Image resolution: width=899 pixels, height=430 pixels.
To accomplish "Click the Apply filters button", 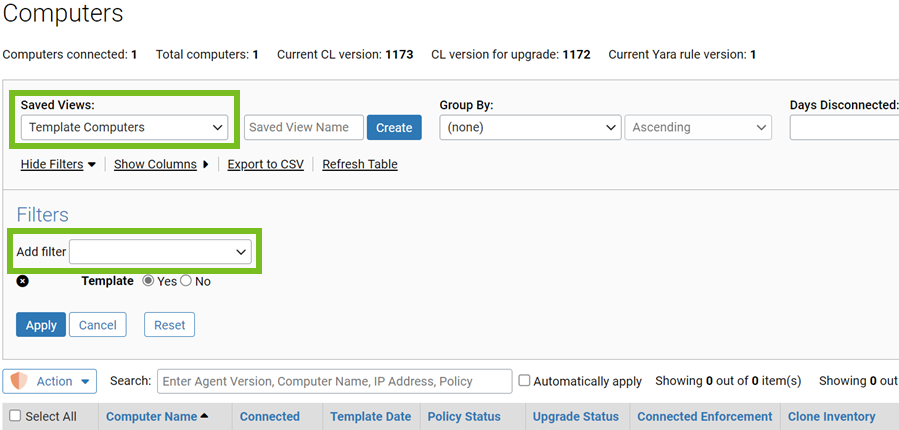I will [x=41, y=325].
